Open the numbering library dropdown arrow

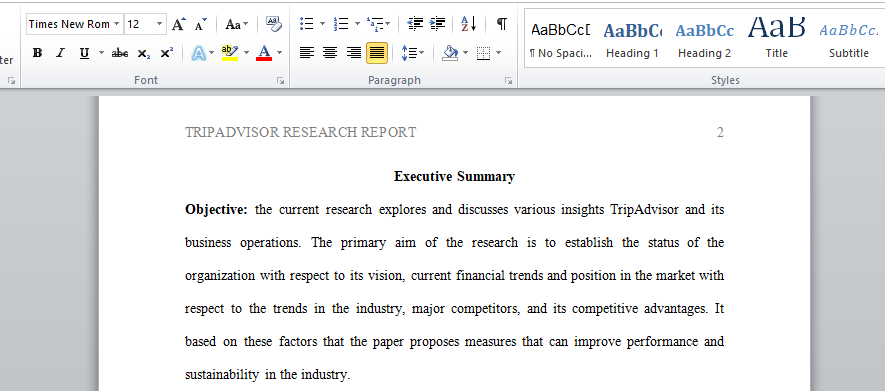[357, 24]
